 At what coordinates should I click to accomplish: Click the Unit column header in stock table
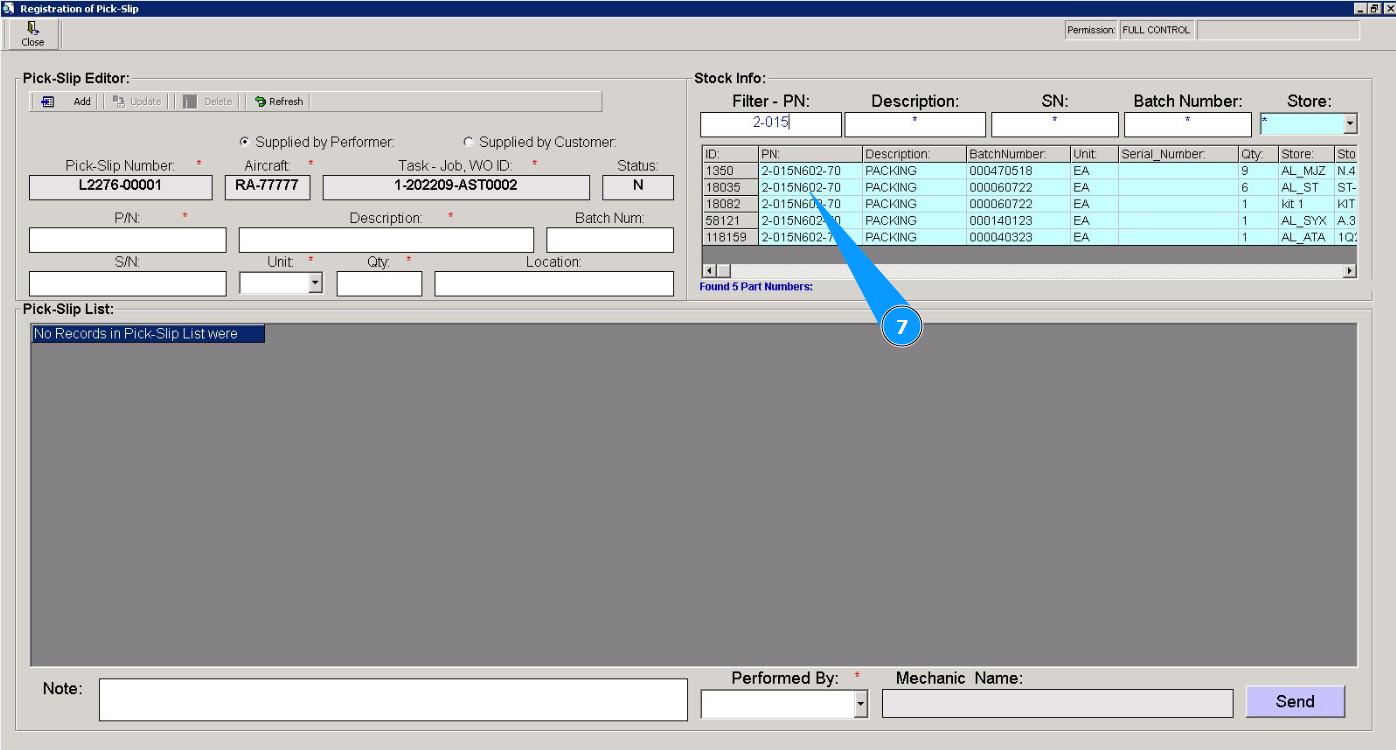click(1094, 155)
